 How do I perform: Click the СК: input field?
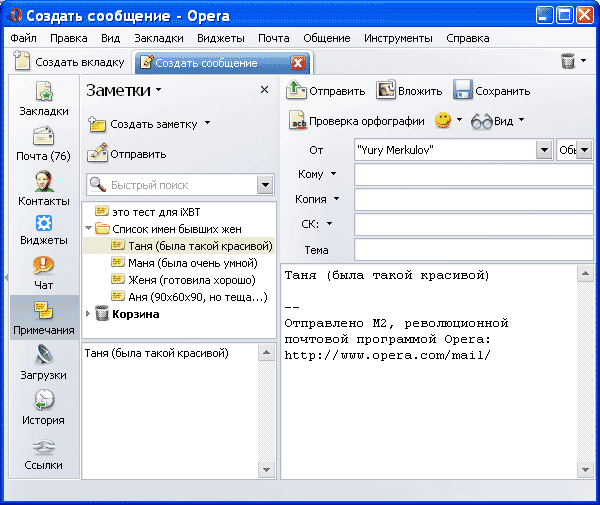point(474,224)
